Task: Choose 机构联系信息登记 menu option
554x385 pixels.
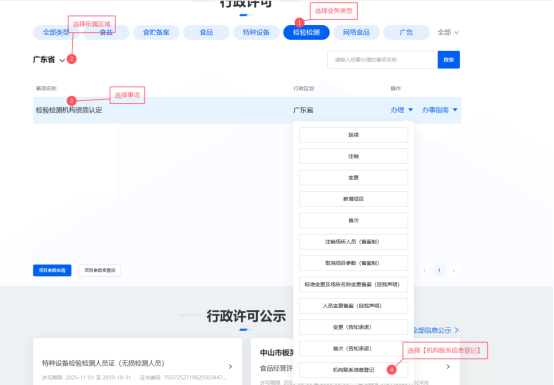Action: click(353, 370)
